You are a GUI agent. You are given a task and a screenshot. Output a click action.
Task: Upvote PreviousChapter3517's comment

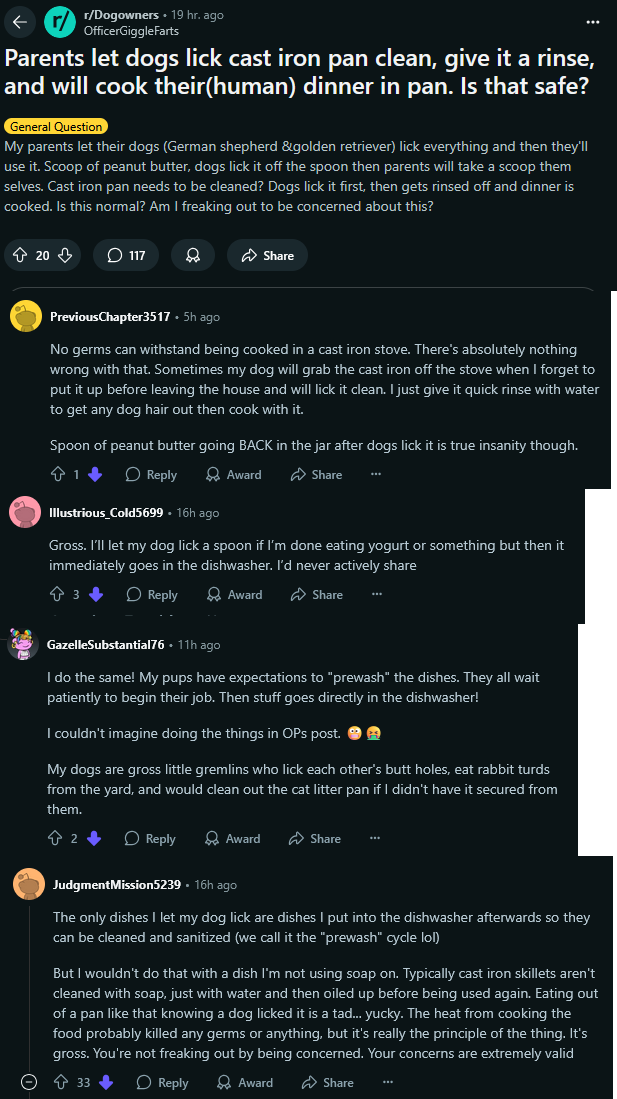[58, 475]
